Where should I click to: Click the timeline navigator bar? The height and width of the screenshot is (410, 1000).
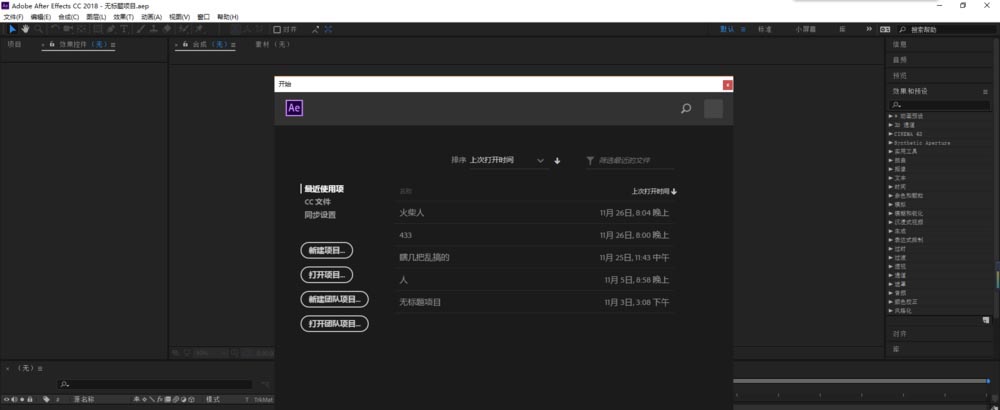tap(862, 381)
